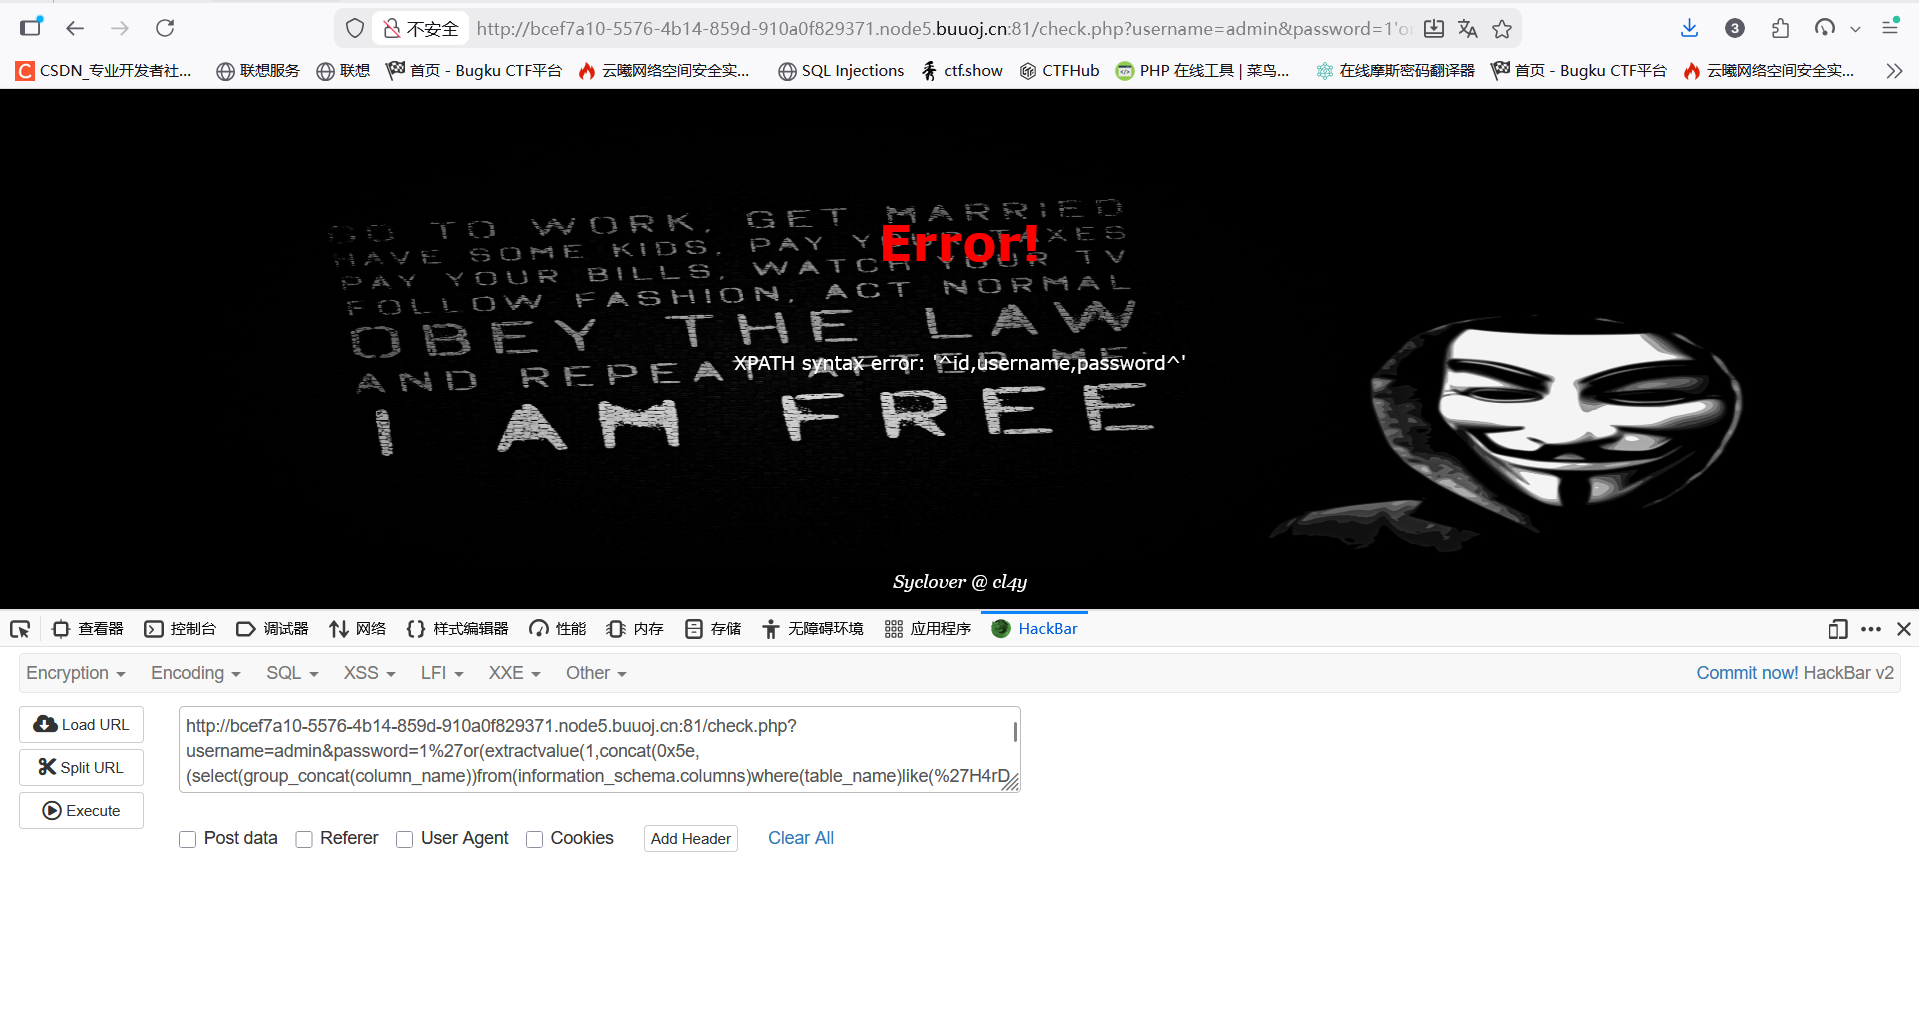
Task: Switch to the 控制台 console tab
Action: (180, 629)
